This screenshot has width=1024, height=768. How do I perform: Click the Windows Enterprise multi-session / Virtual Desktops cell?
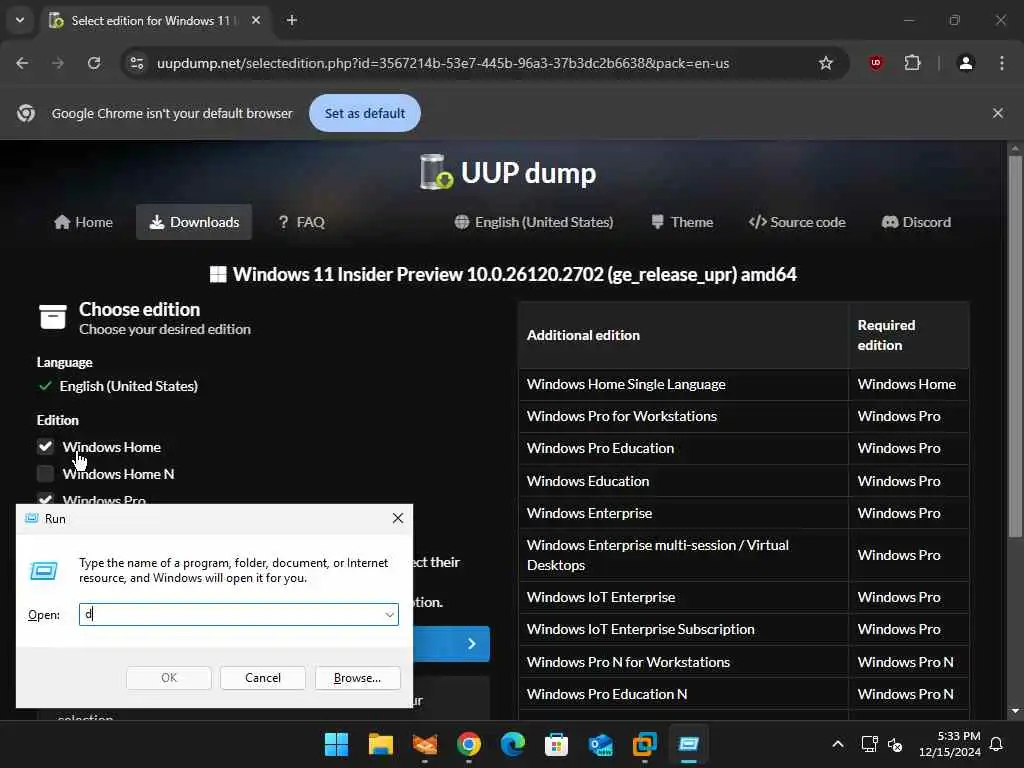[684, 554]
